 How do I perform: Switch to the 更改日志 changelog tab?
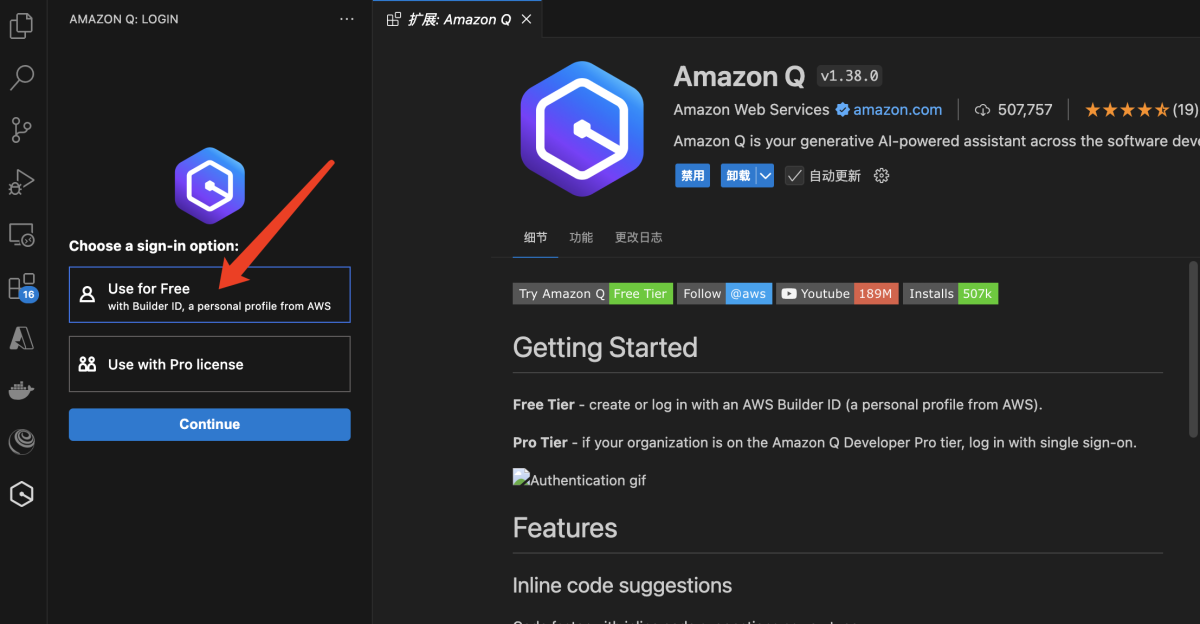[x=638, y=238]
